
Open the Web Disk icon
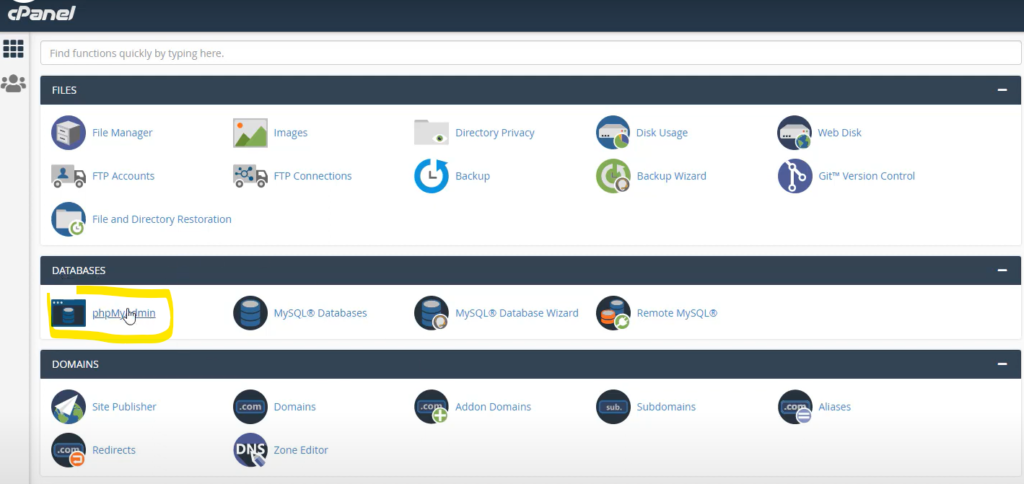pos(794,133)
